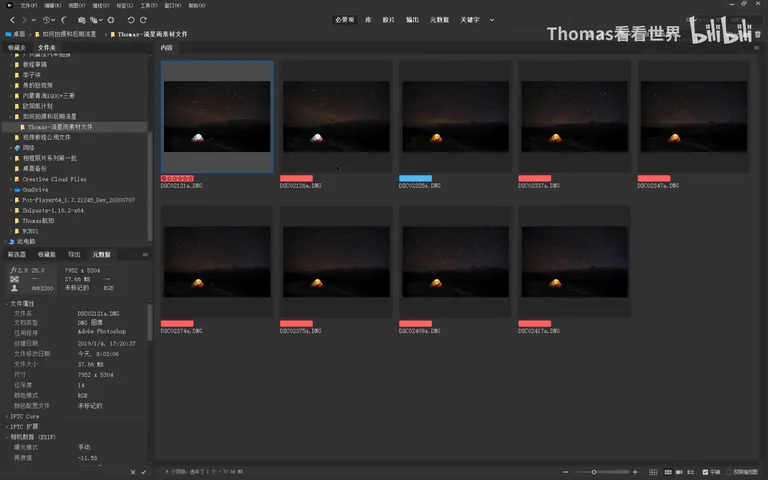Image resolution: width=768 pixels, height=480 pixels.
Task: Switch to the 收藏夹 tab
Action: 17,48
